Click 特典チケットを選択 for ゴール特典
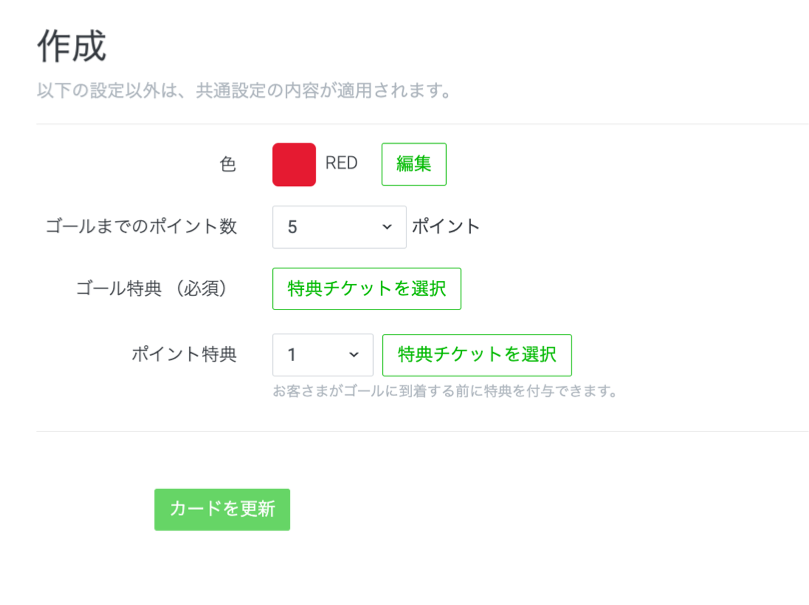This screenshot has width=809, height=605. [366, 289]
